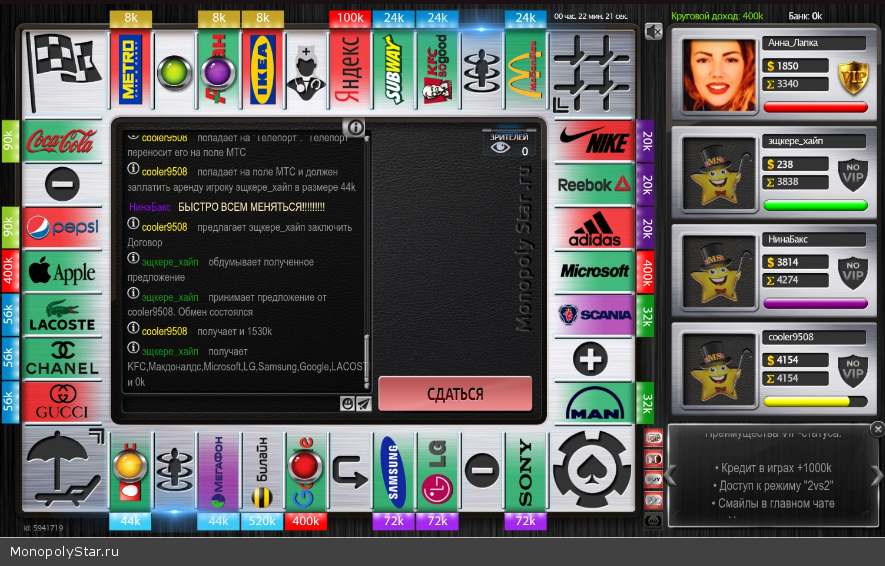The image size is (885, 566).
Task: Select the Nike property cell
Action: [x=594, y=140]
